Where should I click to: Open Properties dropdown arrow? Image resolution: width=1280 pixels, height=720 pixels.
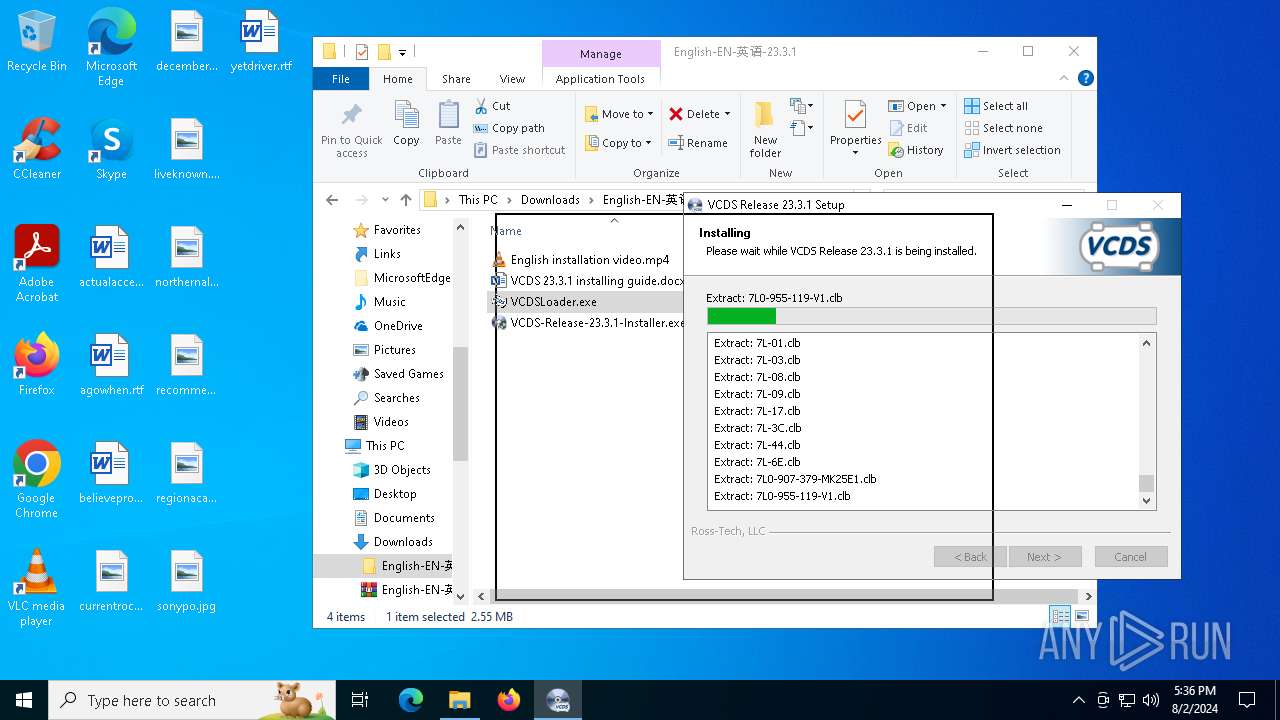coord(855,153)
